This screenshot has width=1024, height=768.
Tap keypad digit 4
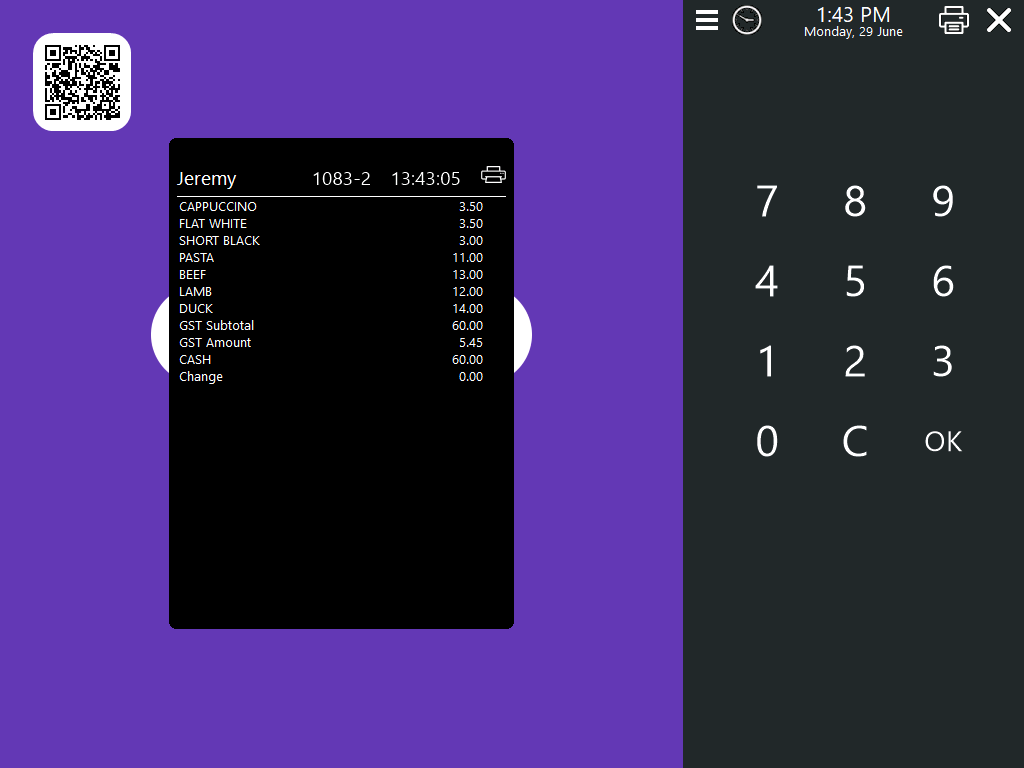click(x=767, y=281)
